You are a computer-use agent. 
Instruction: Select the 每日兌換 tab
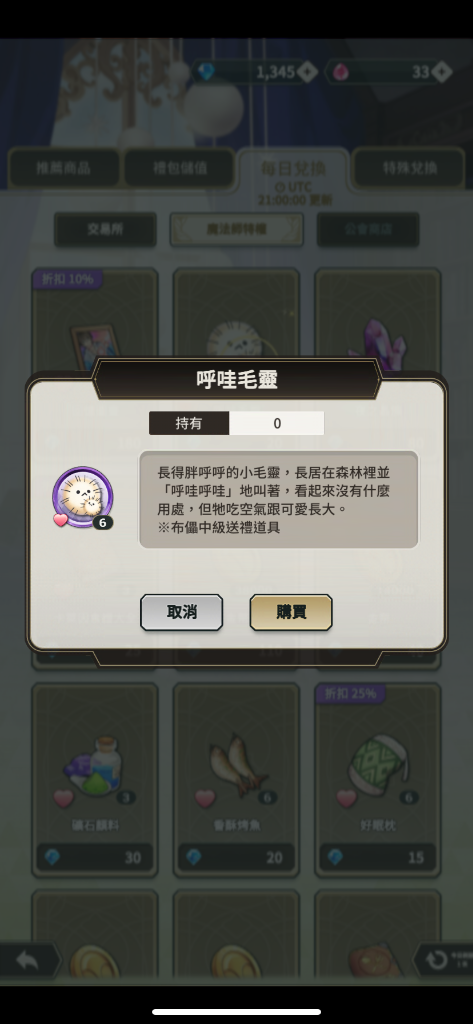pyautogui.click(x=293, y=170)
